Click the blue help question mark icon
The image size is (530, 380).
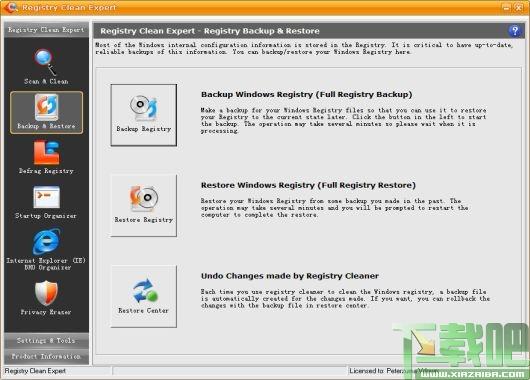[x=514, y=31]
